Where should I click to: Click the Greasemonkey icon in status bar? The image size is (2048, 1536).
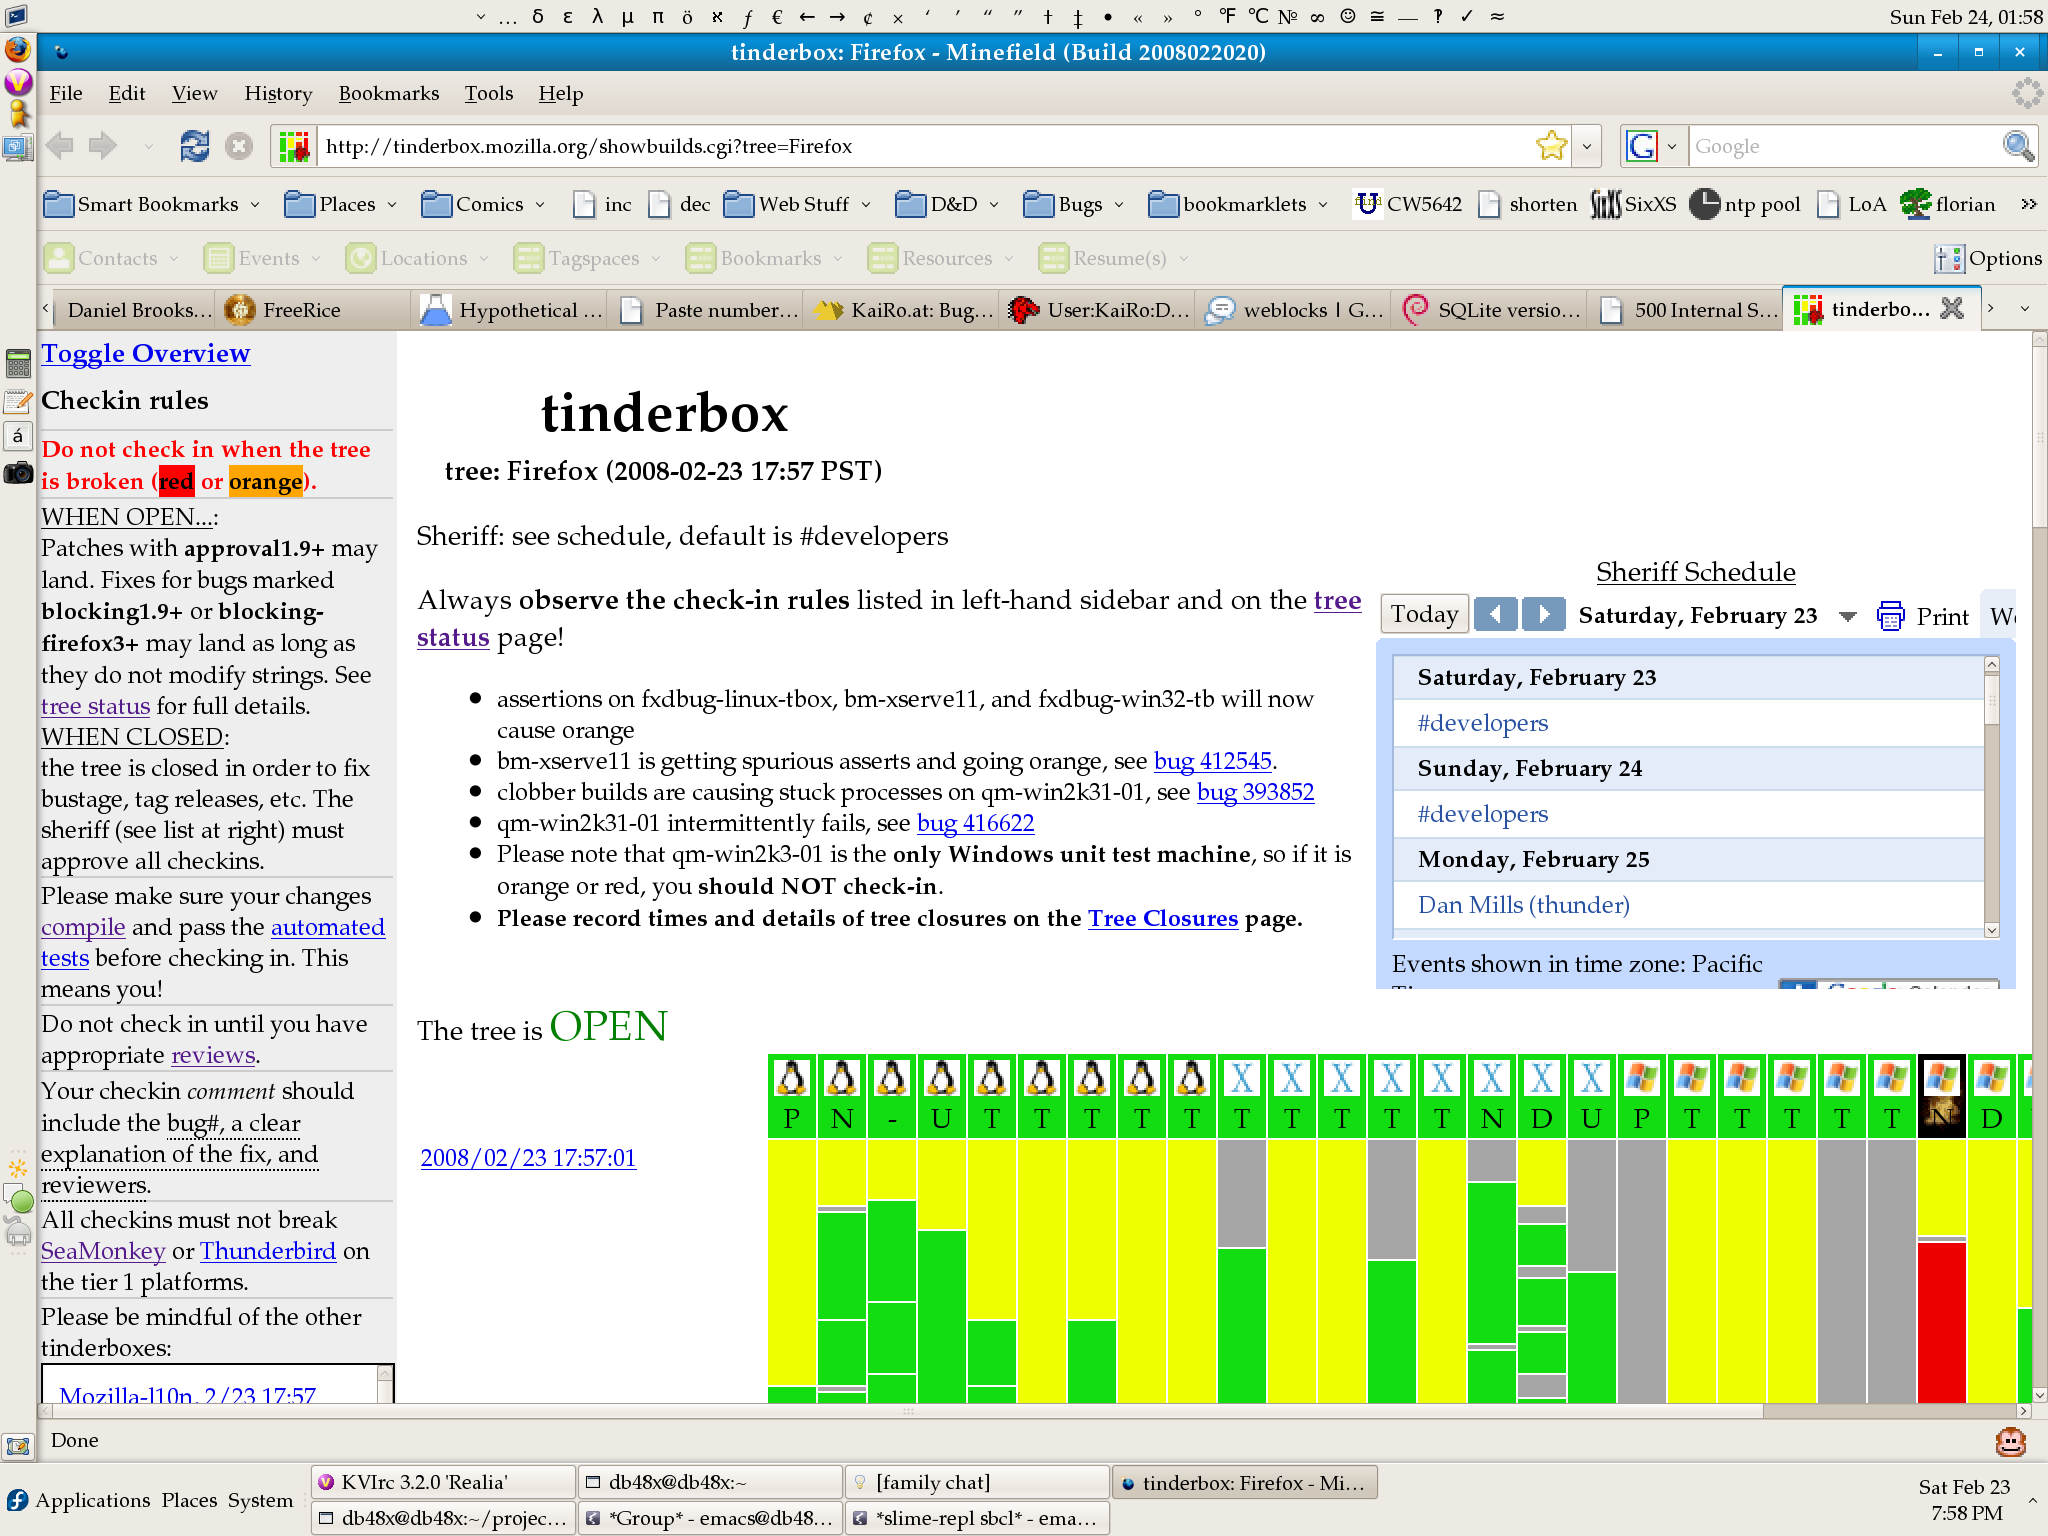(2010, 1441)
